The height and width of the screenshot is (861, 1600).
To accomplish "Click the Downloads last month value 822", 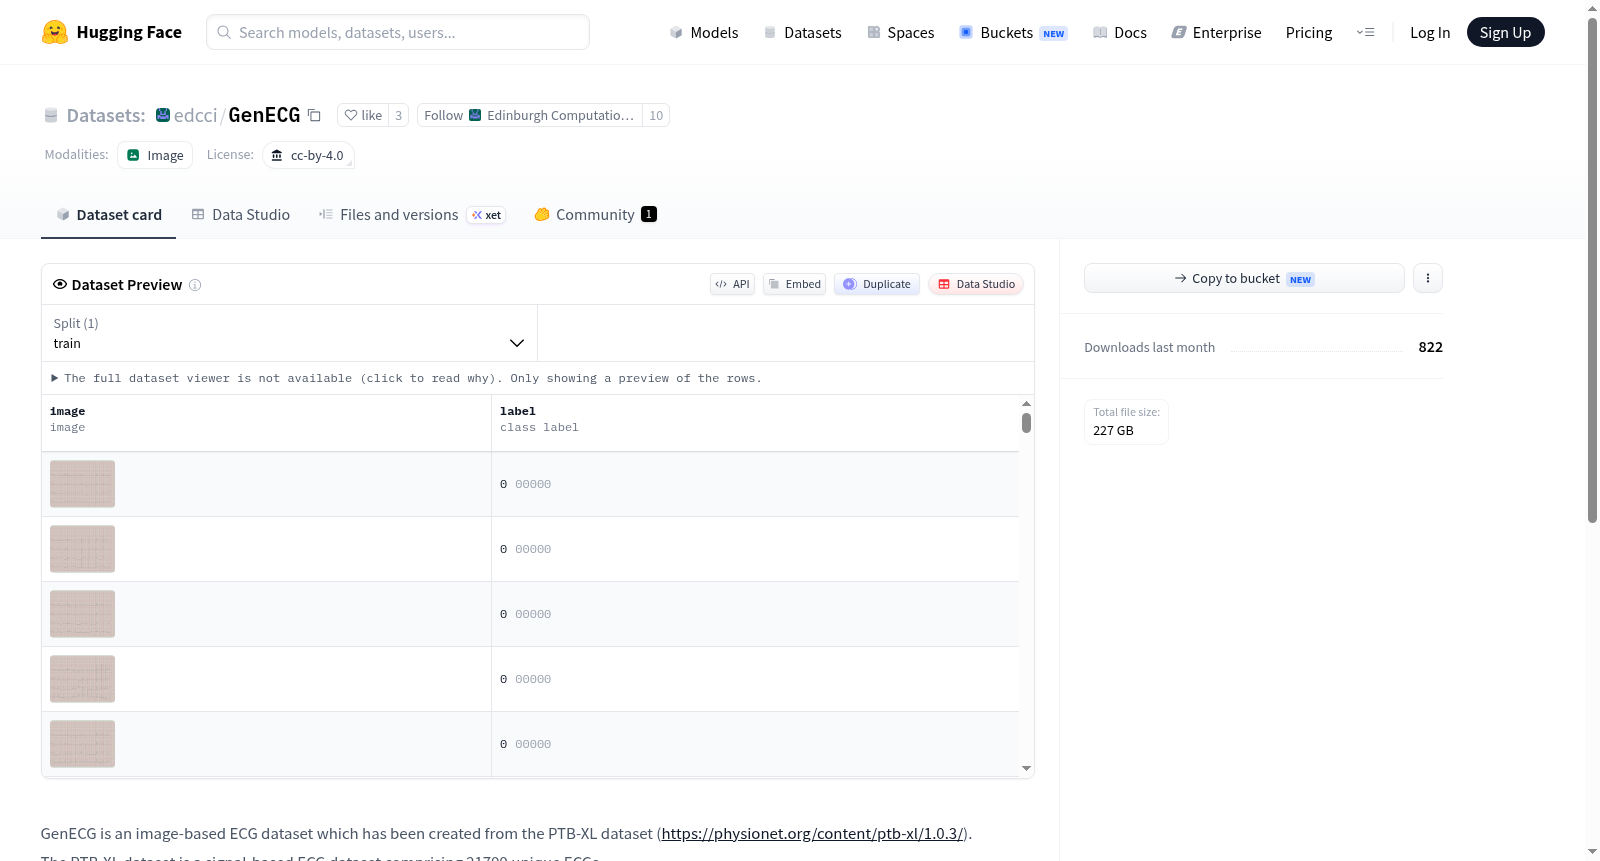I will tap(1431, 347).
